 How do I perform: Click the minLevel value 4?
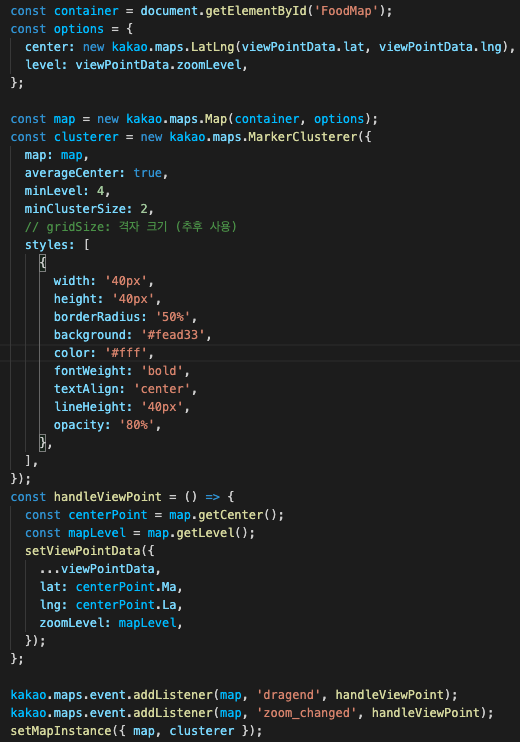coord(100,191)
